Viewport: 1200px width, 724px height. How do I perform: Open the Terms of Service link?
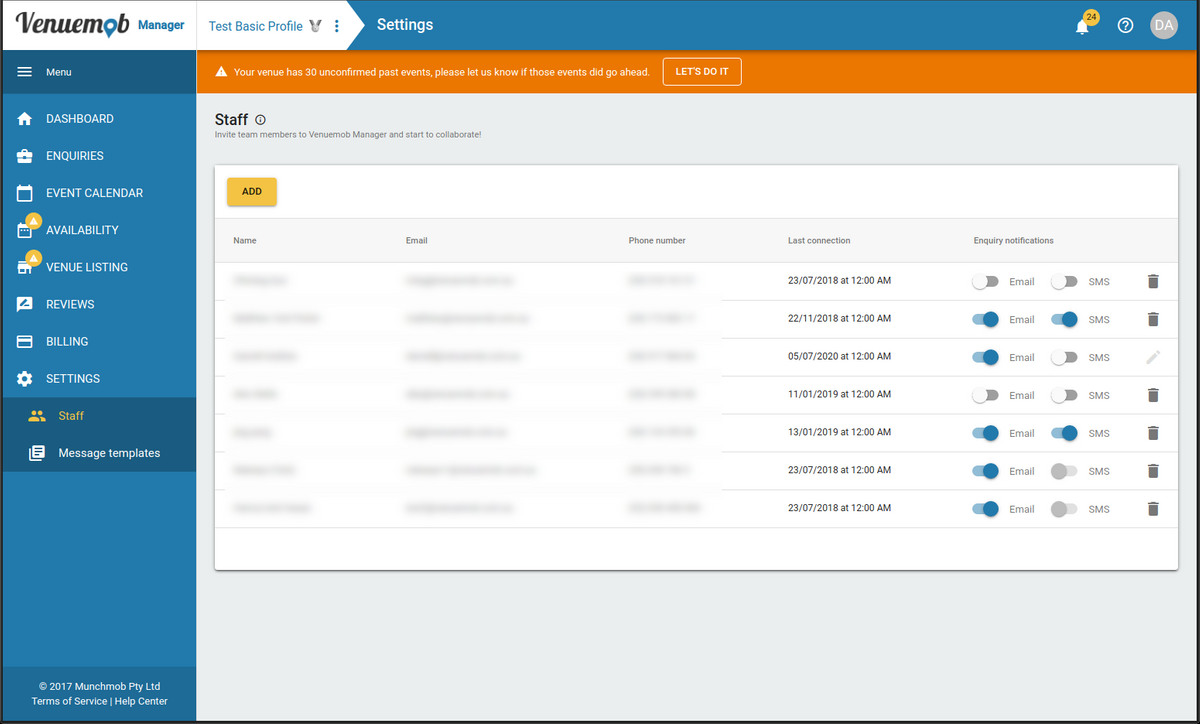click(69, 701)
